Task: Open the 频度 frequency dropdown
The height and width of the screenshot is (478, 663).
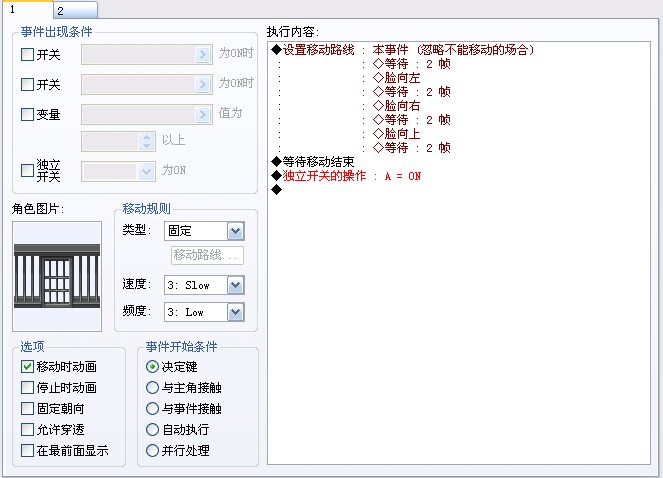Action: point(236,313)
